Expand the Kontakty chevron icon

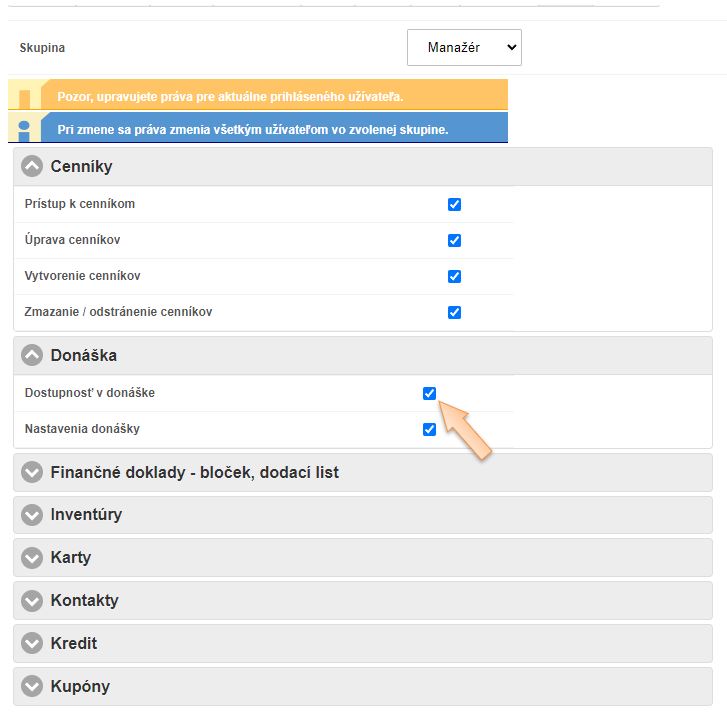(32, 601)
